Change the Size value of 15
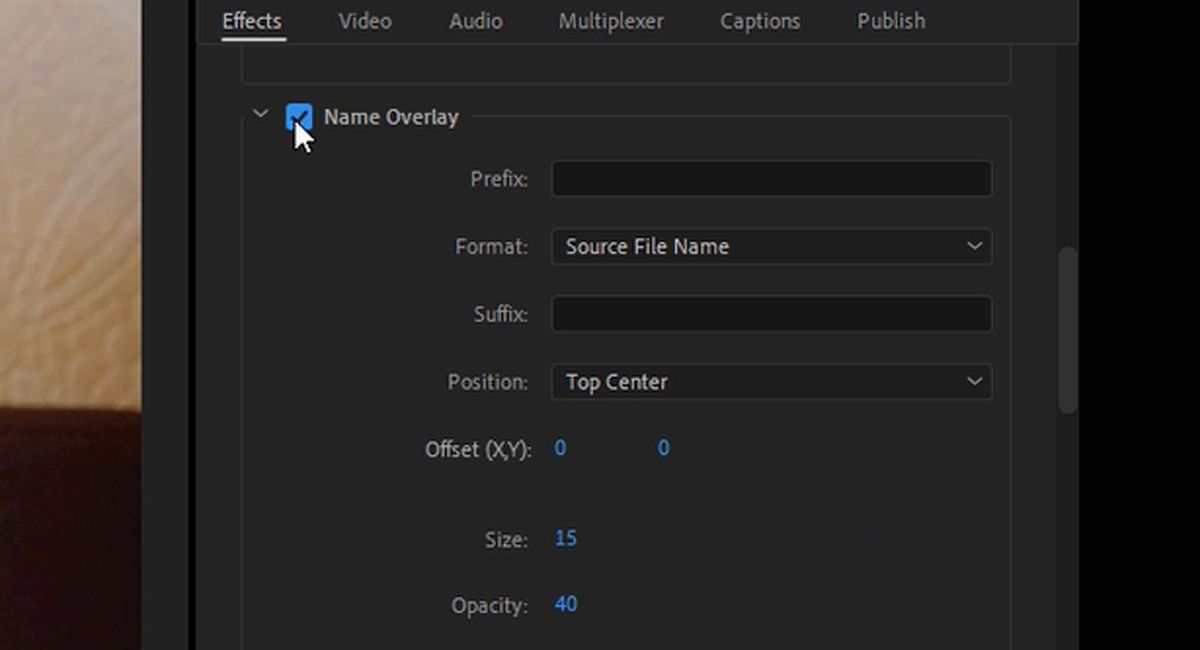This screenshot has width=1200, height=650. (x=565, y=538)
